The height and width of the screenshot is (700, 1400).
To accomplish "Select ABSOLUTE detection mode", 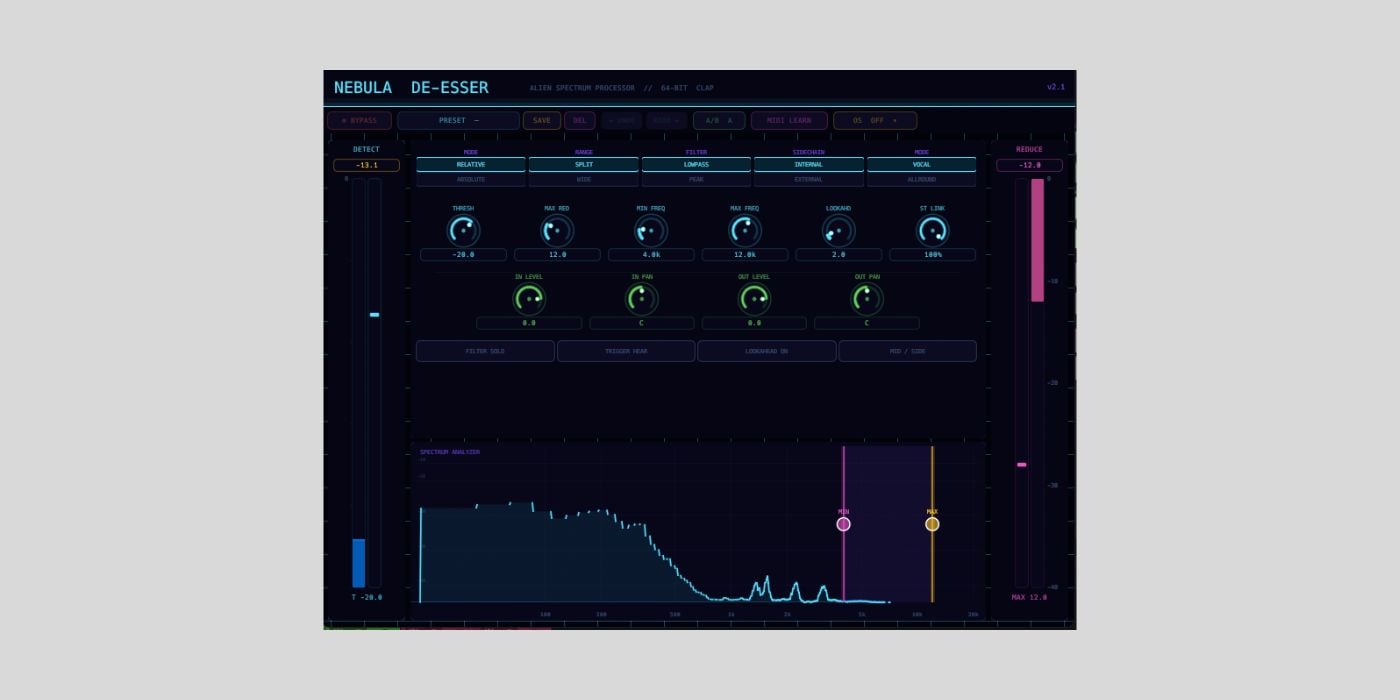I will click(471, 180).
